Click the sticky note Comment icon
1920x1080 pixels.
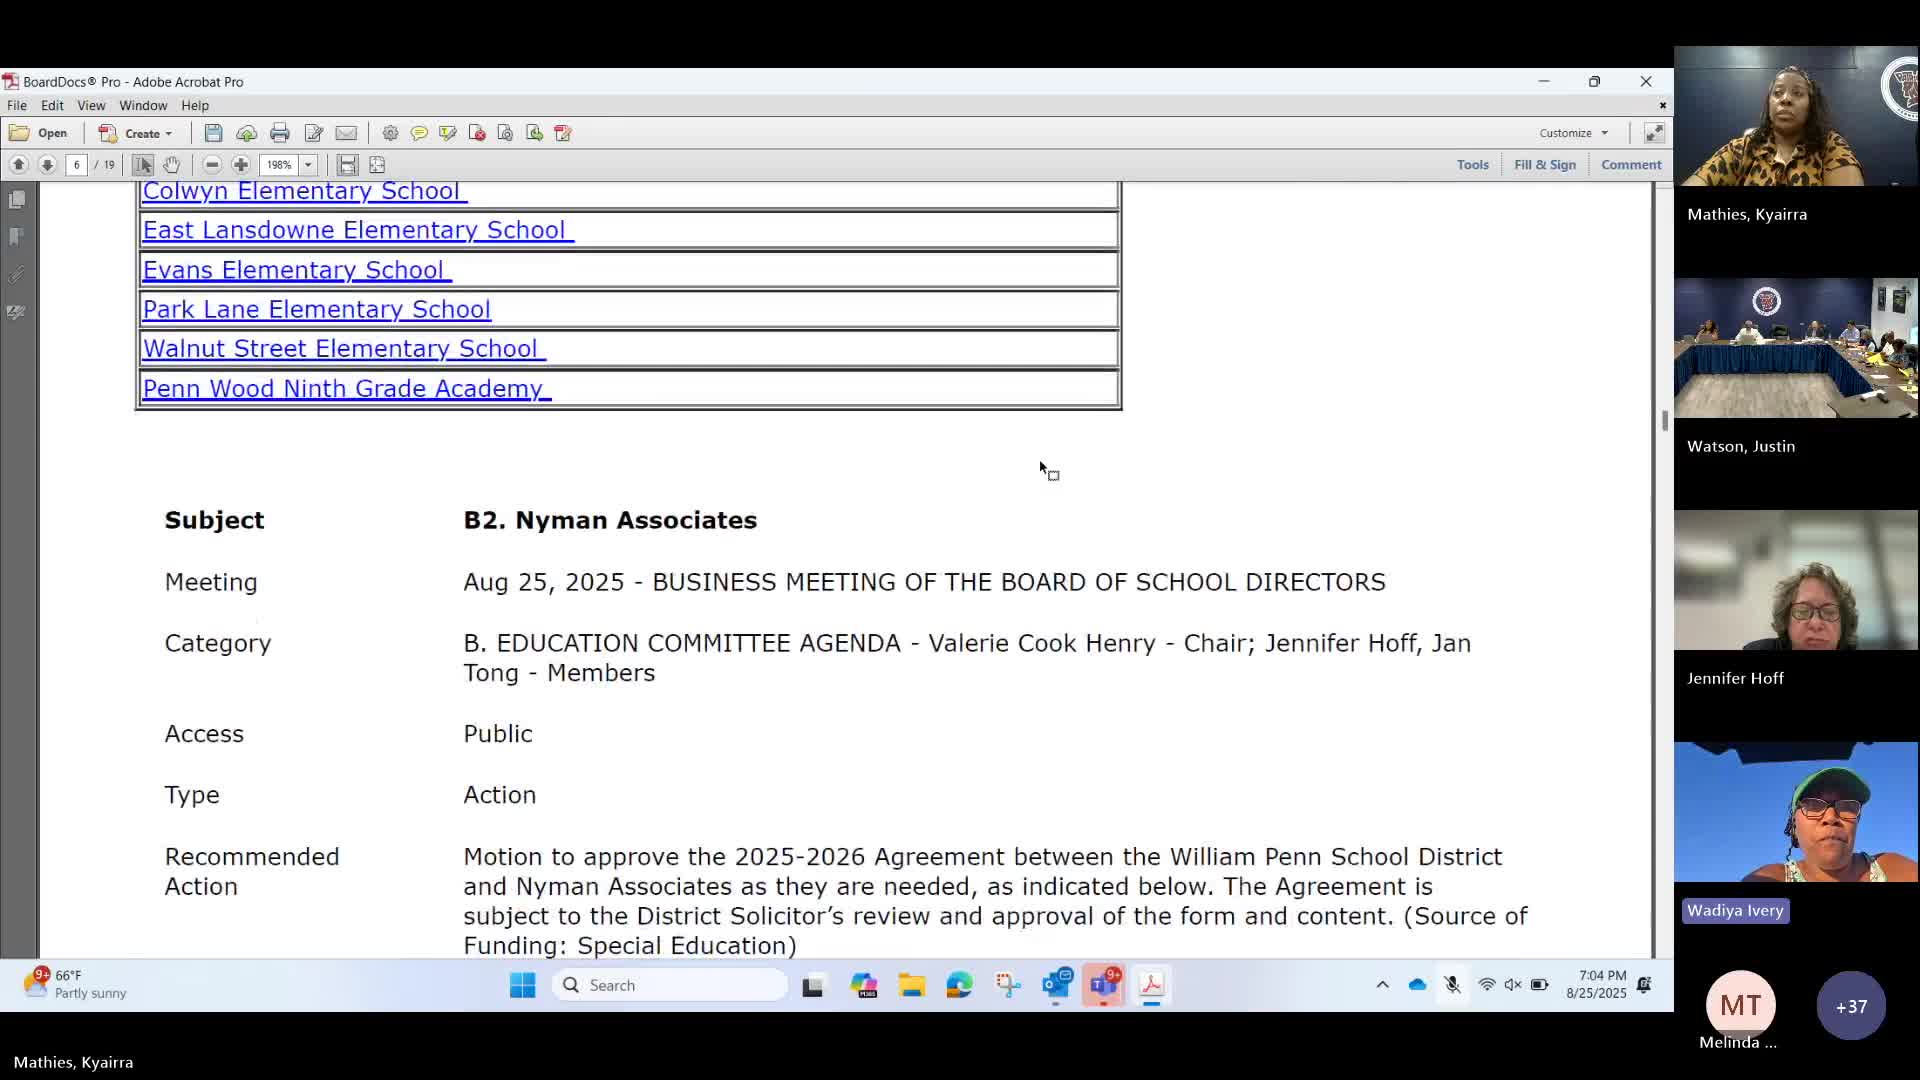tap(418, 133)
